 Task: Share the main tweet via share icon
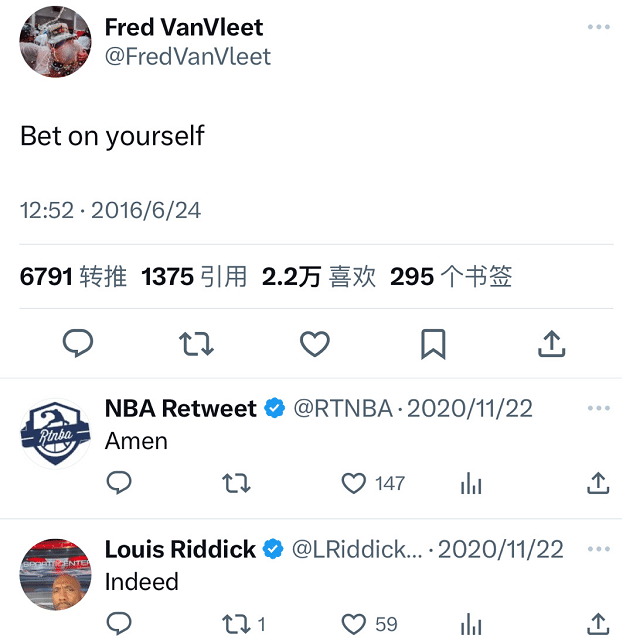(551, 344)
